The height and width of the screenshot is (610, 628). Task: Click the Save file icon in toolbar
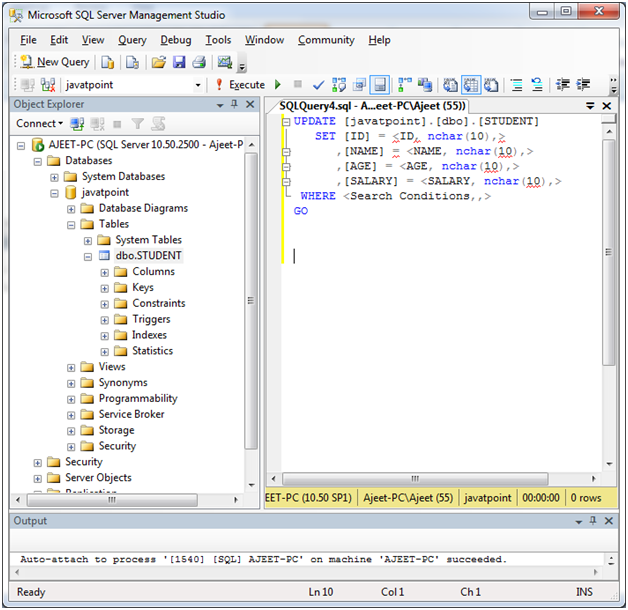point(179,62)
